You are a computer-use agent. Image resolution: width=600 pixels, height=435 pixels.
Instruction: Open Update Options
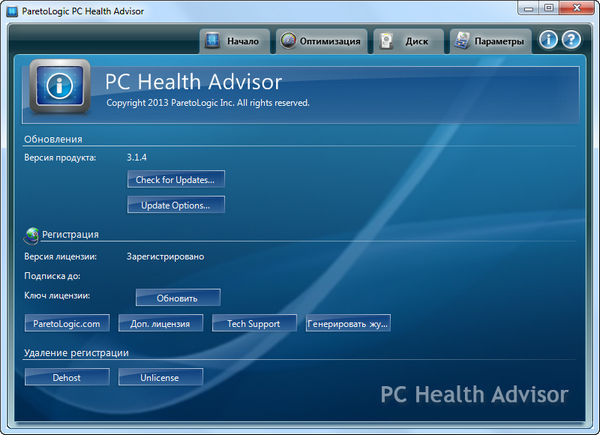[x=176, y=205]
